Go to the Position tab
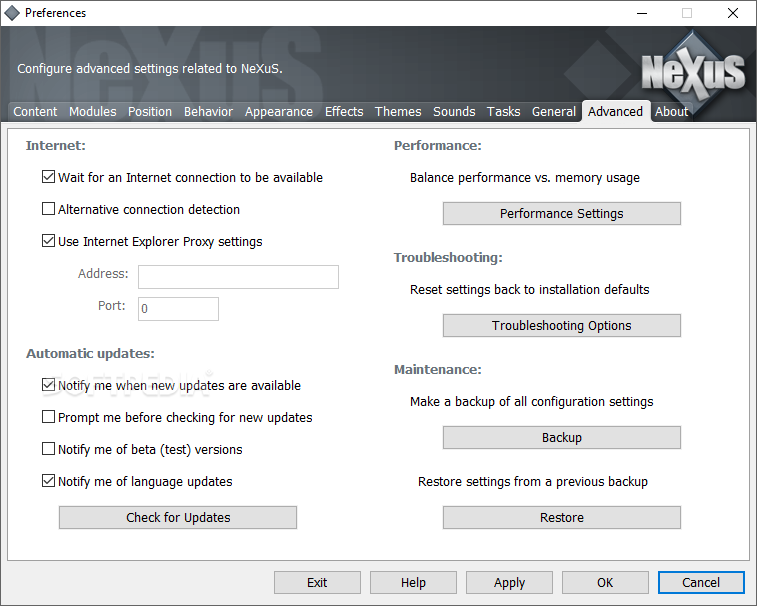 150,112
